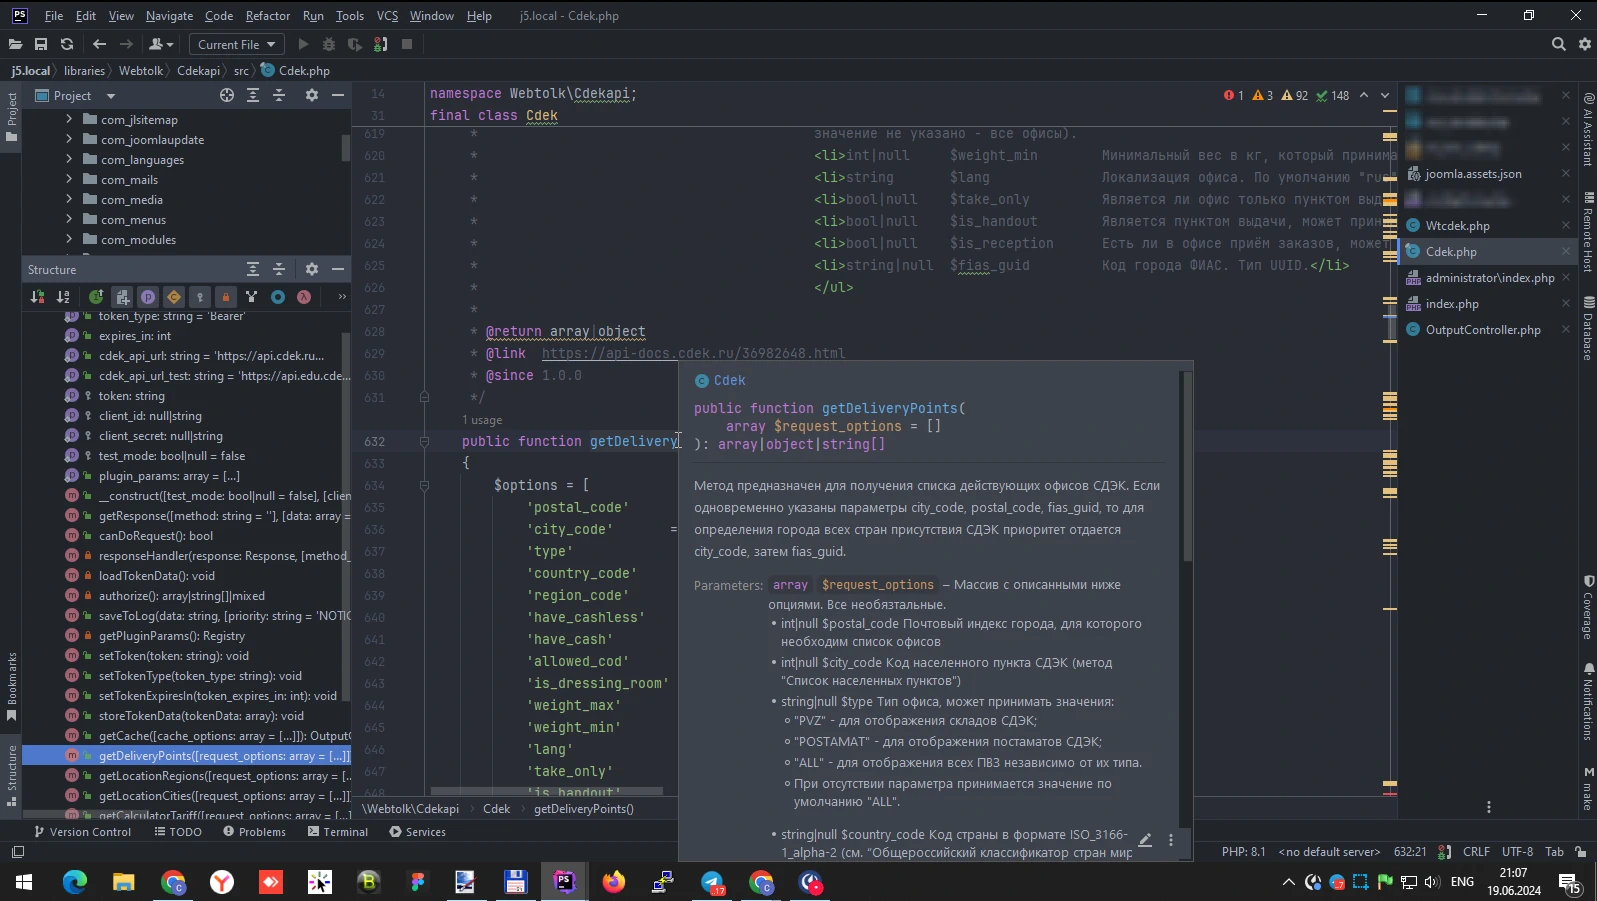The width and height of the screenshot is (1597, 901).
Task: Open the Database tool window
Action: [1588, 329]
